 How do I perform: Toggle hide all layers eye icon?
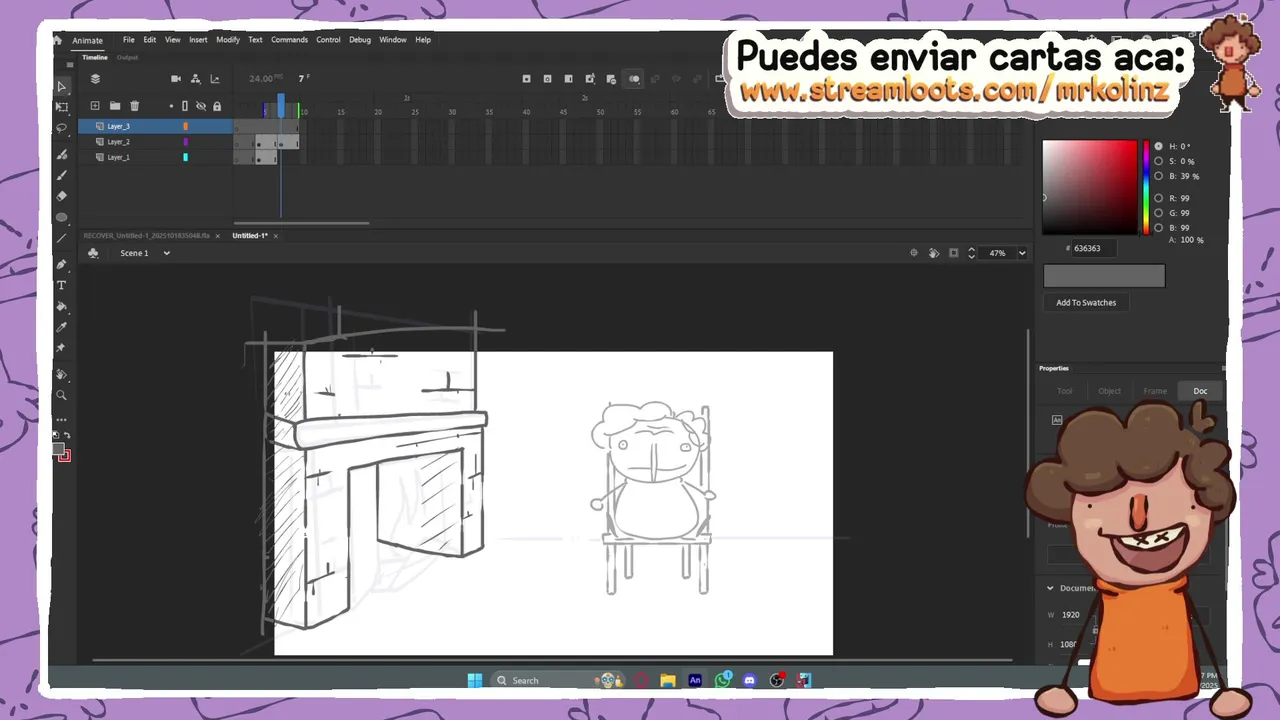click(x=201, y=106)
